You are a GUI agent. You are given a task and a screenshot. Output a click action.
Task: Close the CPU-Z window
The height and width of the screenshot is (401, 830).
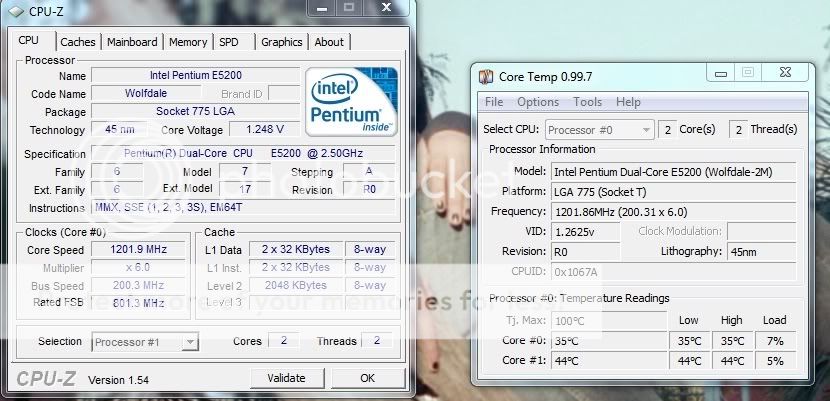tap(386, 7)
